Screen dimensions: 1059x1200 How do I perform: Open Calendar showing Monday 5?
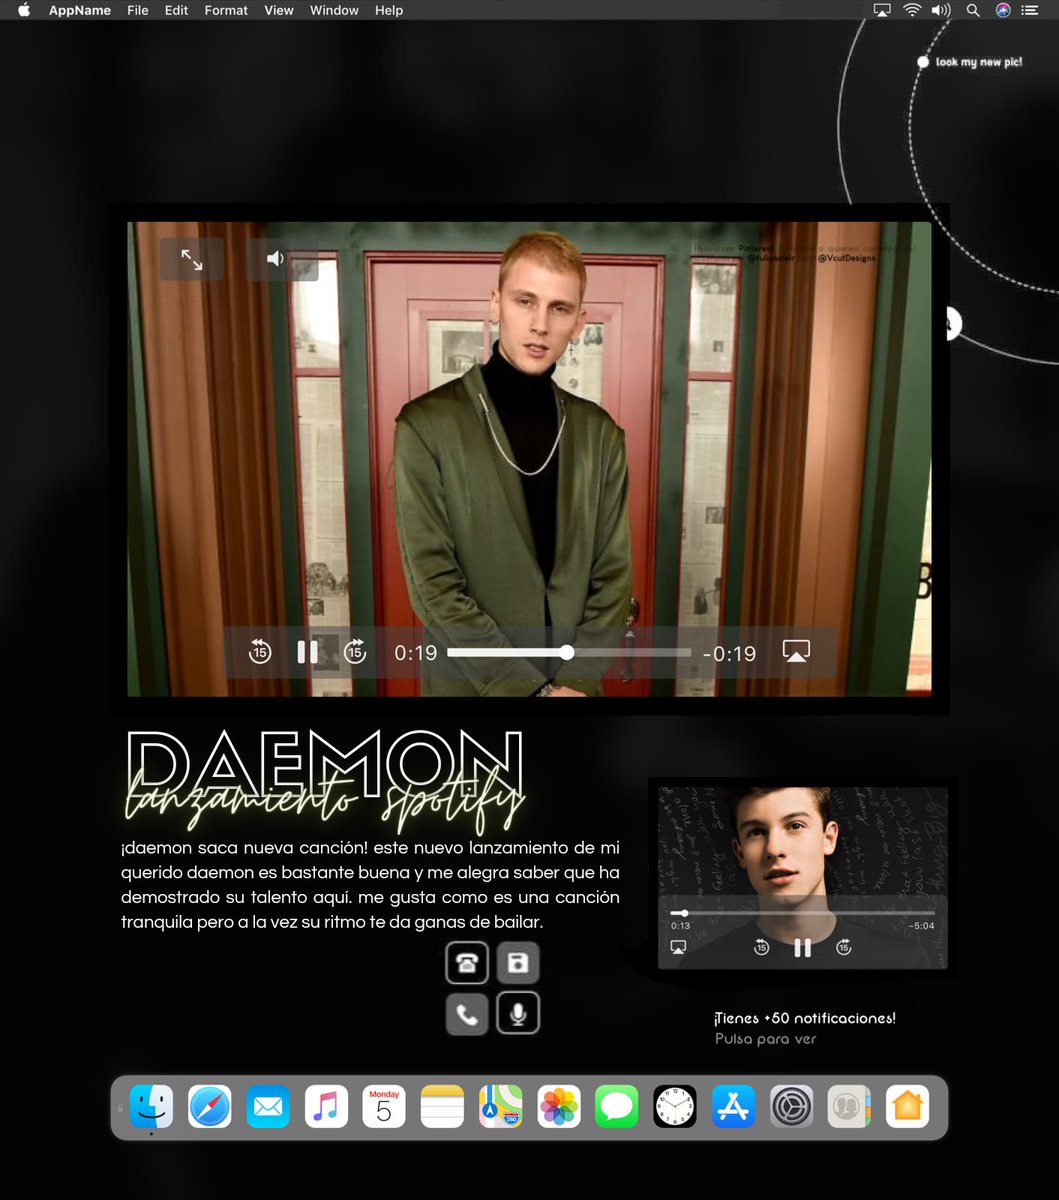coord(384,1107)
